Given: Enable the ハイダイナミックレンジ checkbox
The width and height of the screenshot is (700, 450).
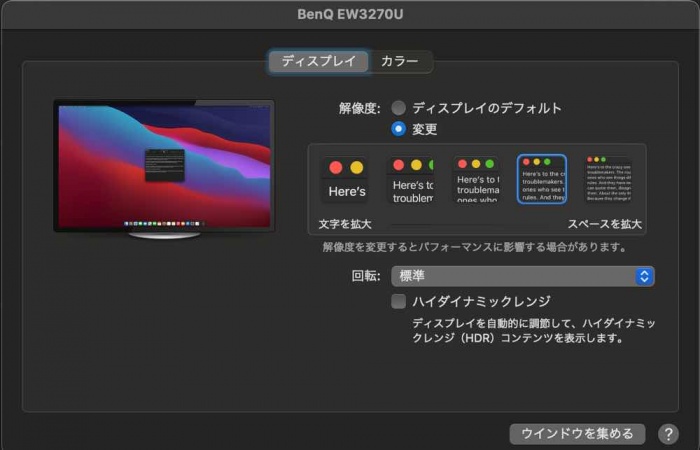Looking at the screenshot, I should tap(398, 301).
